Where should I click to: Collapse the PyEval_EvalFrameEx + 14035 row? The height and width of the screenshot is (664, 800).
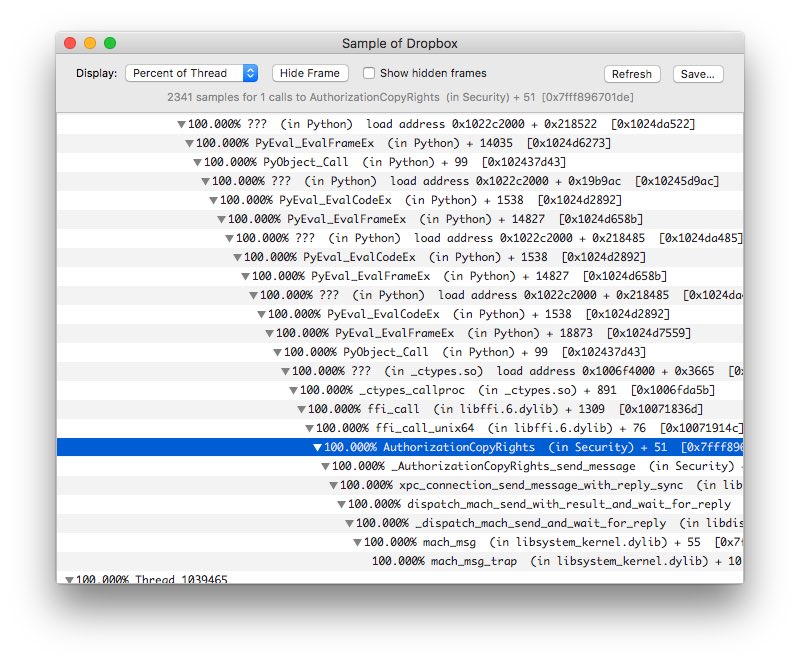pos(189,143)
